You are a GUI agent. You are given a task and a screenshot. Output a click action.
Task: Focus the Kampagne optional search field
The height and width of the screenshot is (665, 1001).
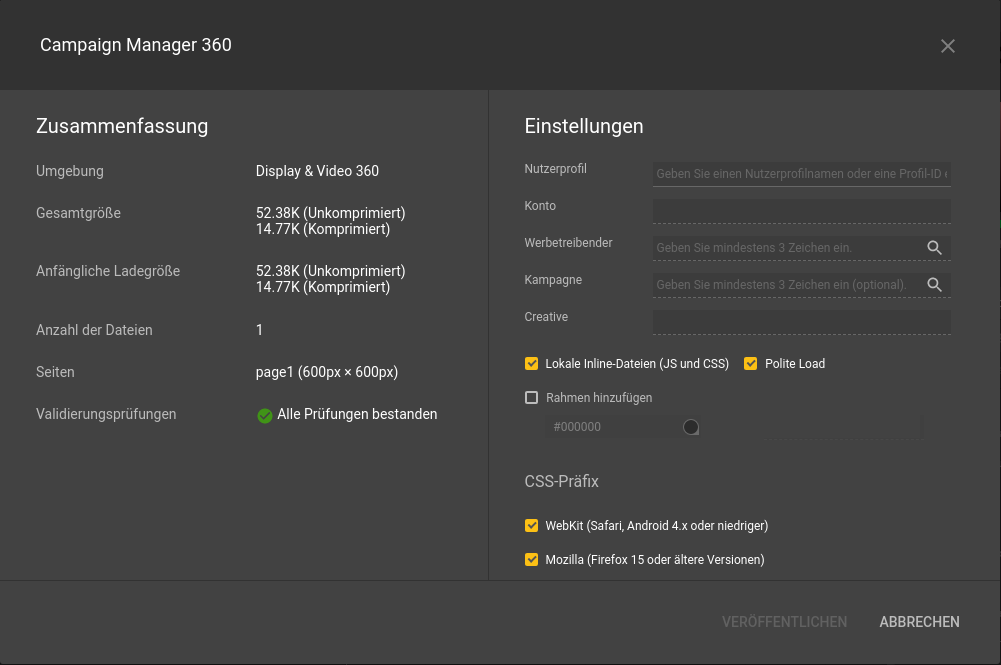[780, 285]
